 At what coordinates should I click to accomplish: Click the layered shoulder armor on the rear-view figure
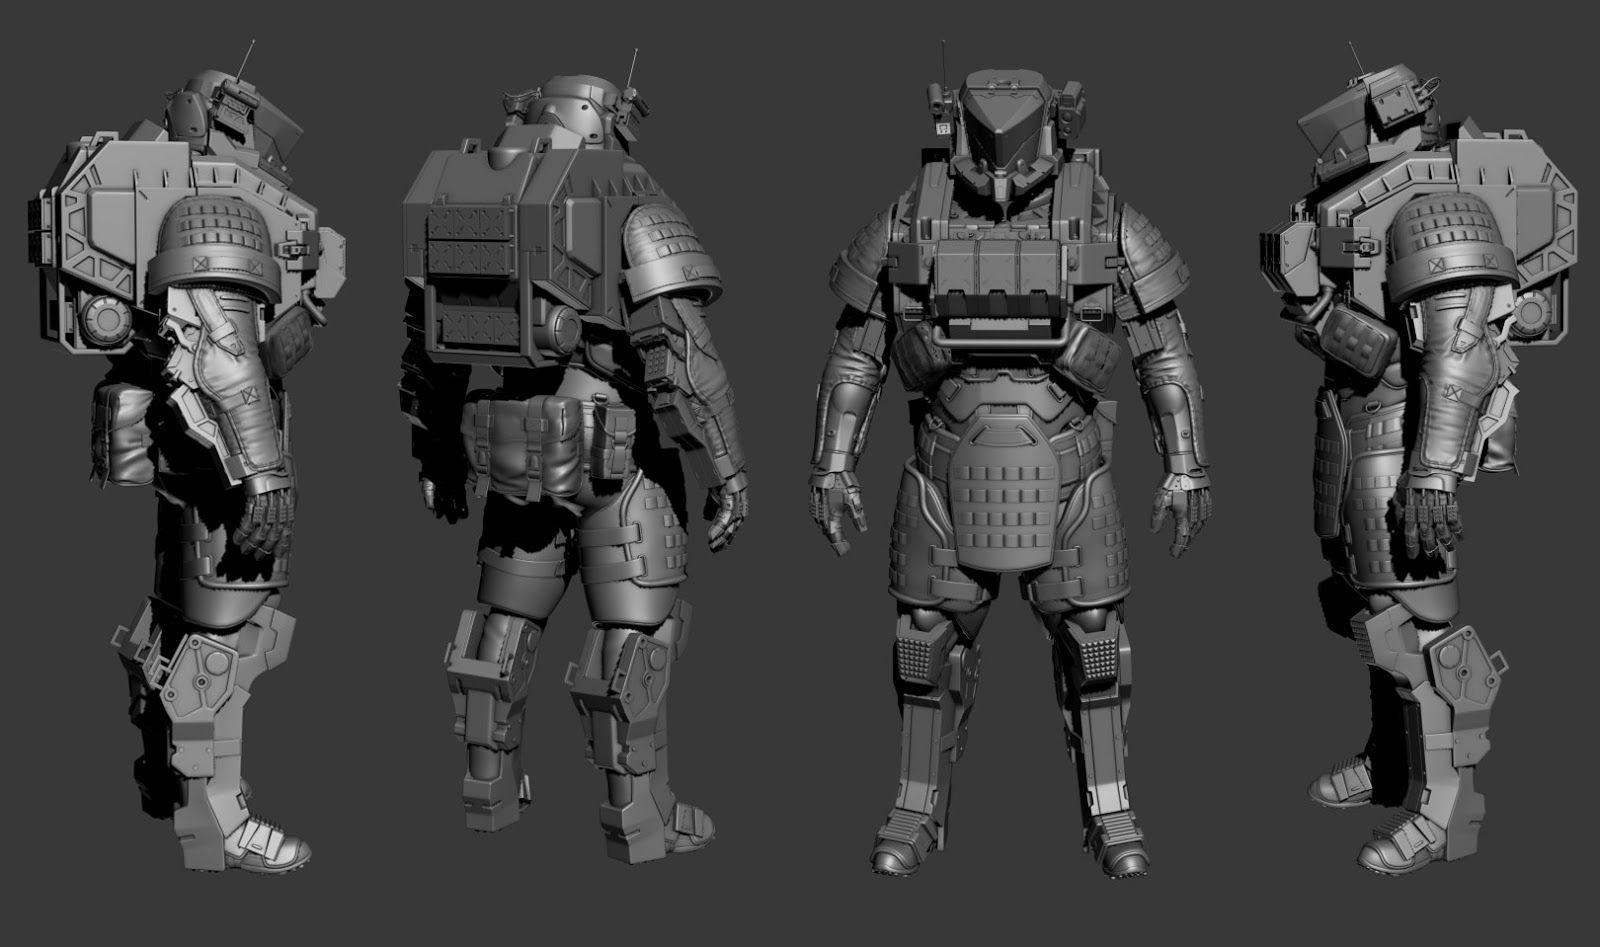tap(678, 250)
